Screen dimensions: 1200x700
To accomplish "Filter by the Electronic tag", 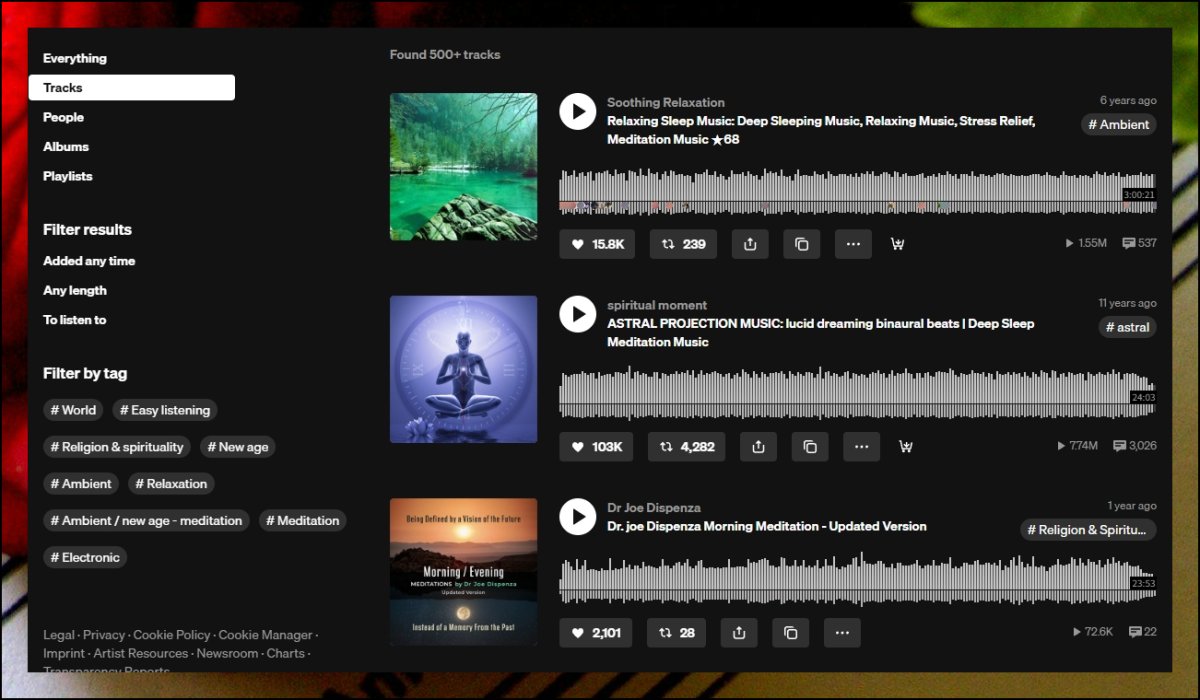I will [x=85, y=558].
